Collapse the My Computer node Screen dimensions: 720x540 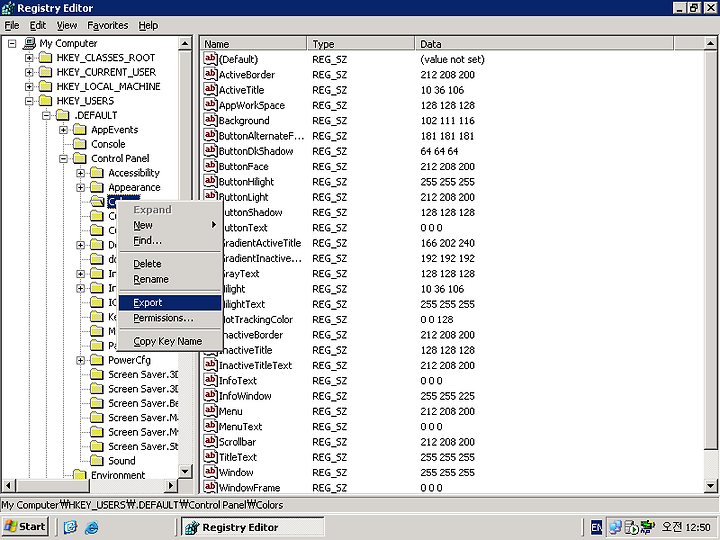(x=12, y=44)
